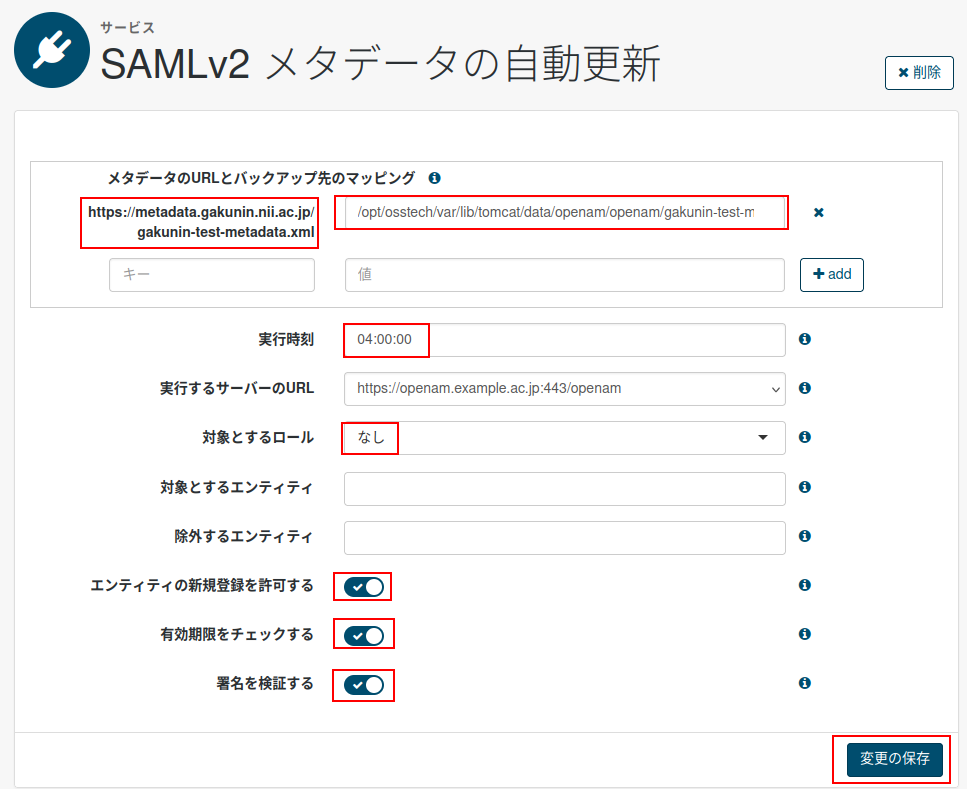Turn off 有効期限をチェックする switch

tap(362, 634)
